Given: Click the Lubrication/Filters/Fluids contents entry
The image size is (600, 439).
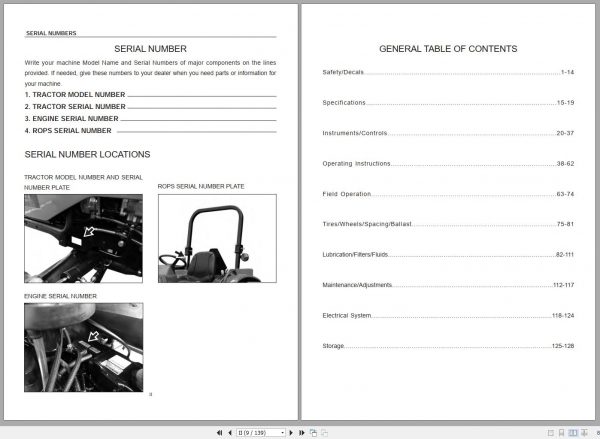Looking at the screenshot, I should point(448,255).
